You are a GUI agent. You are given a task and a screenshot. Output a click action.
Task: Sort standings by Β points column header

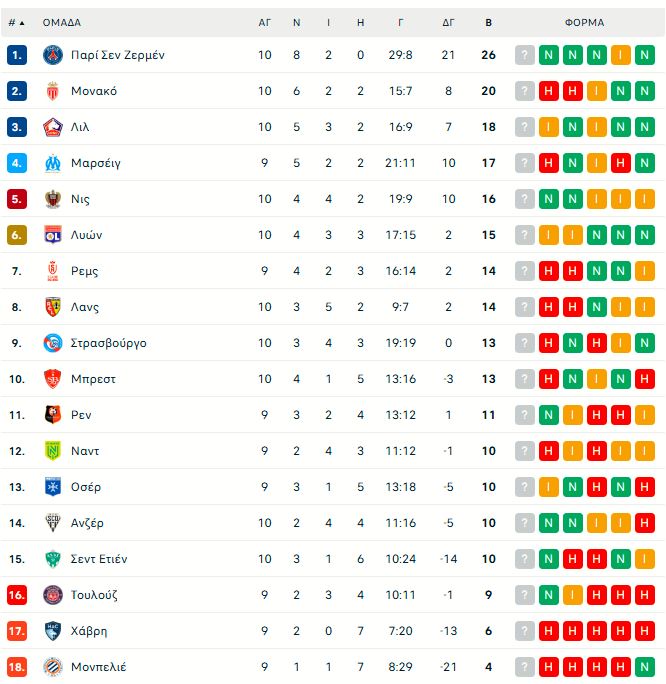[x=488, y=22]
